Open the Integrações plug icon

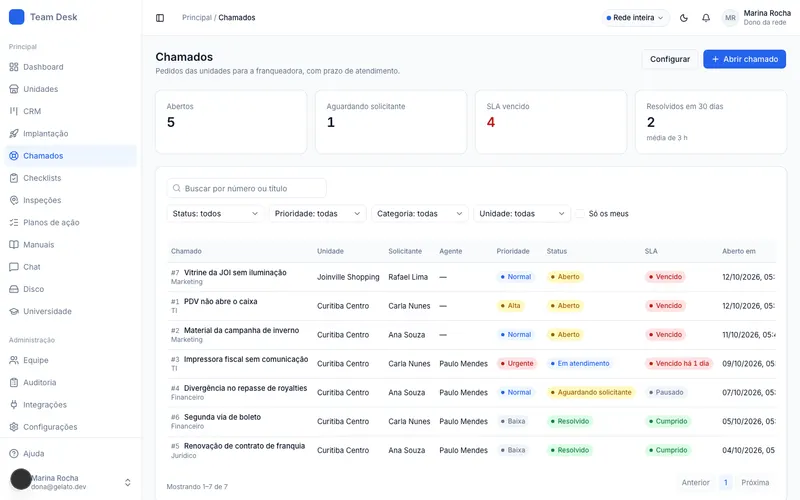14,405
